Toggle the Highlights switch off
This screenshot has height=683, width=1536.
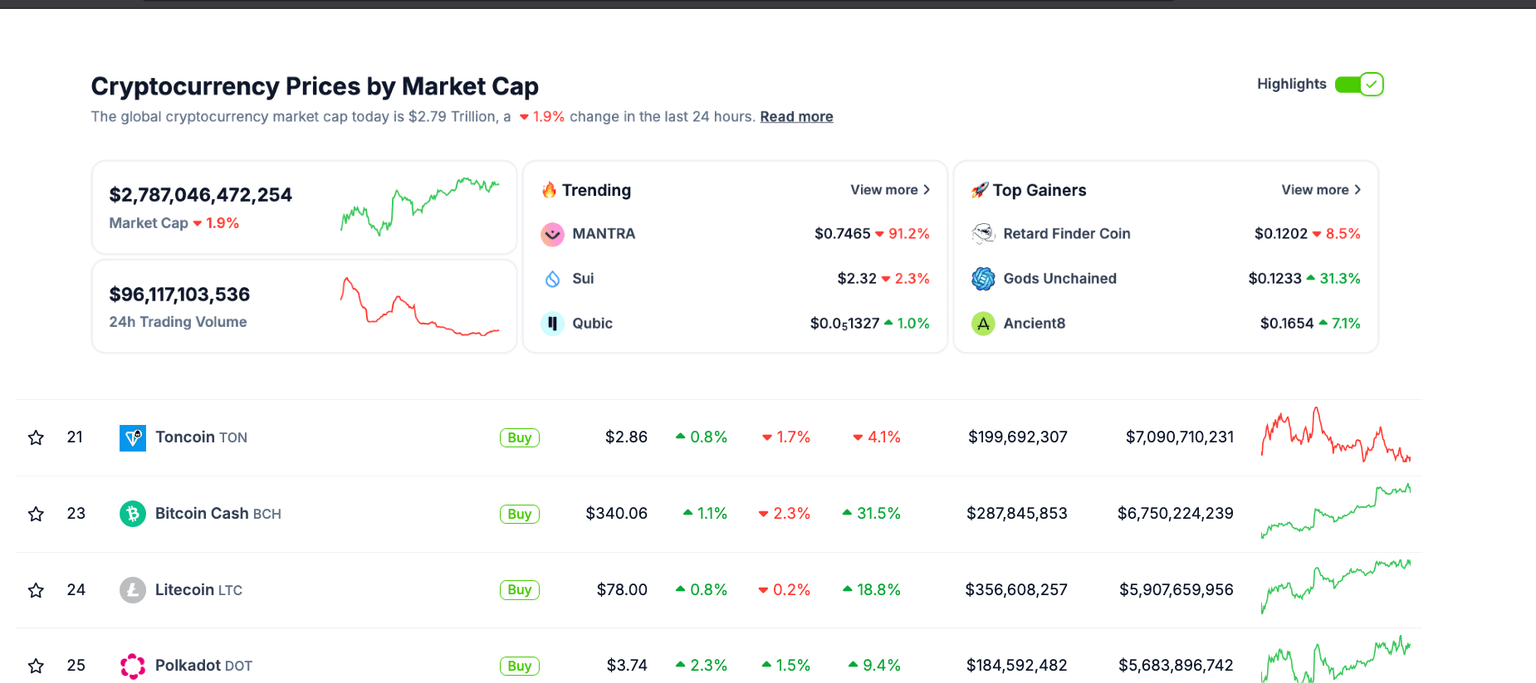(x=1359, y=84)
